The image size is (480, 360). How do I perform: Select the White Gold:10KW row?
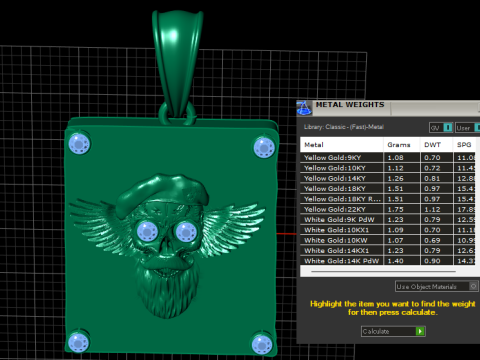pyautogui.click(x=388, y=240)
